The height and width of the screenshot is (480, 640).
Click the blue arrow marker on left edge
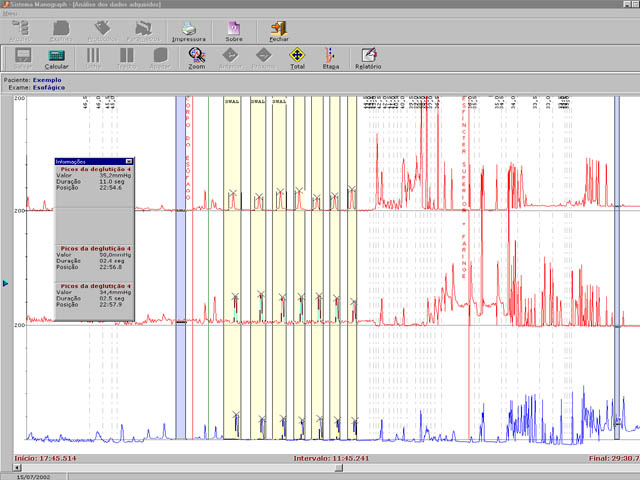tap(6, 284)
